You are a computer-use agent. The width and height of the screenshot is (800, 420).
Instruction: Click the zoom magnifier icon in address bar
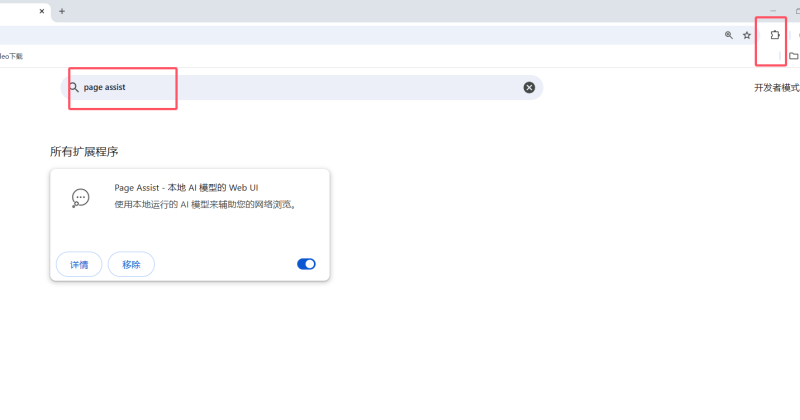(729, 35)
